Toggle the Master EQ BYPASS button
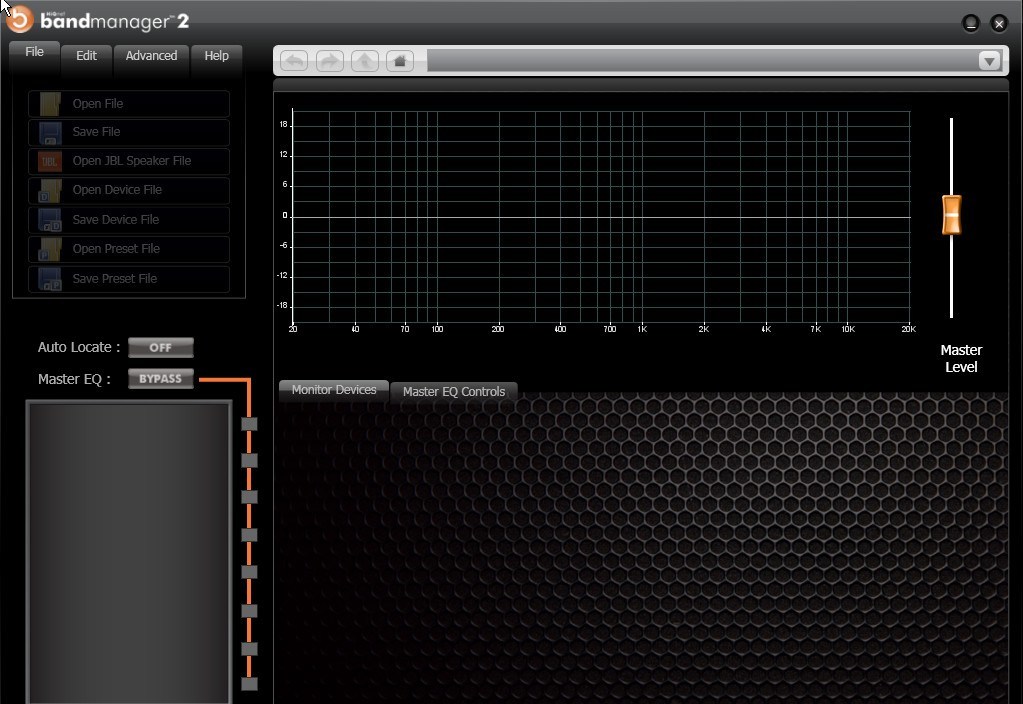 [160, 378]
